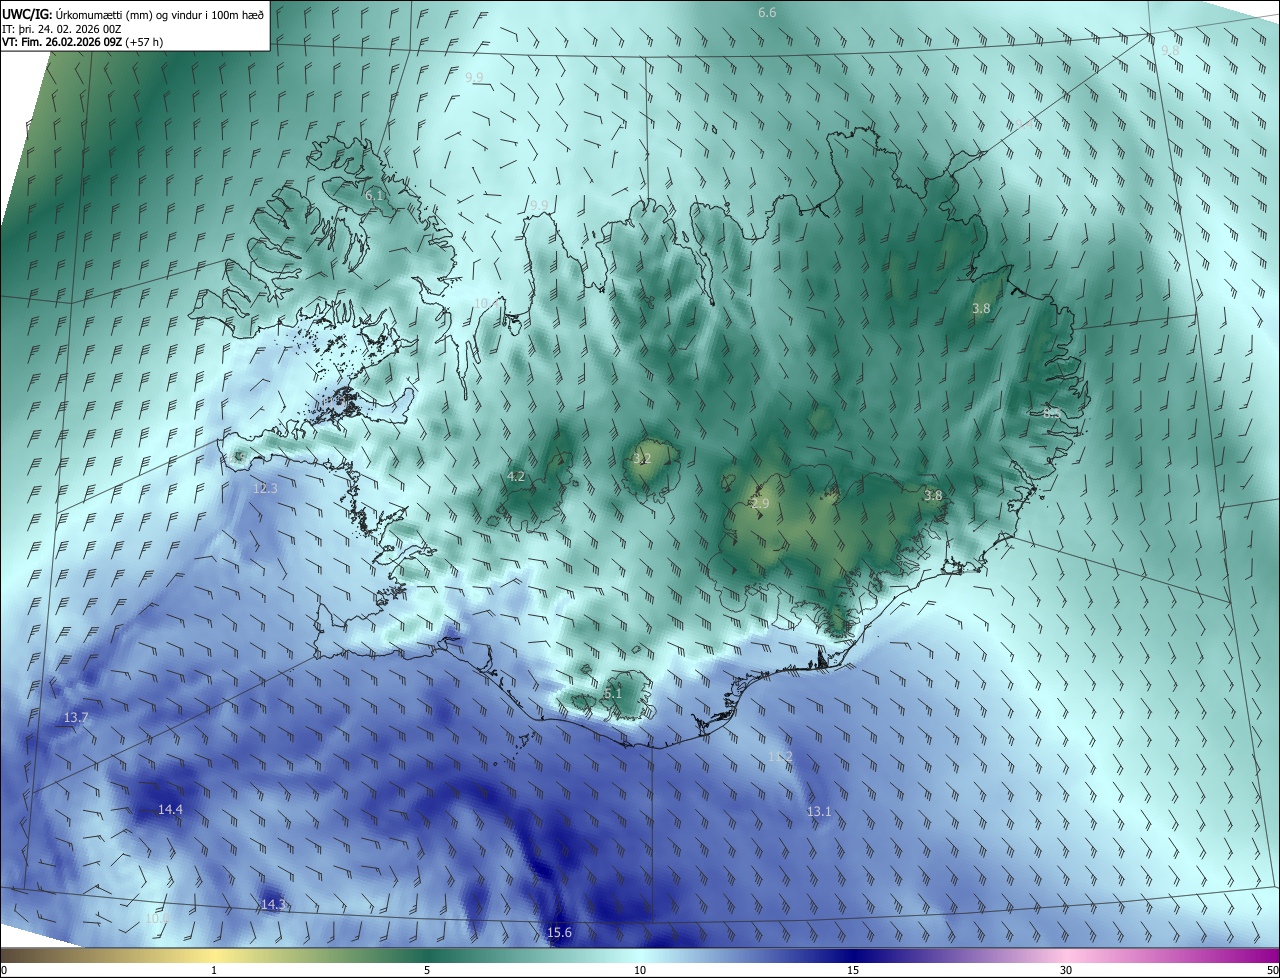Click the '30' tick on the color scale
Viewport: 1280px width, 978px height.
pyautogui.click(x=1066, y=970)
